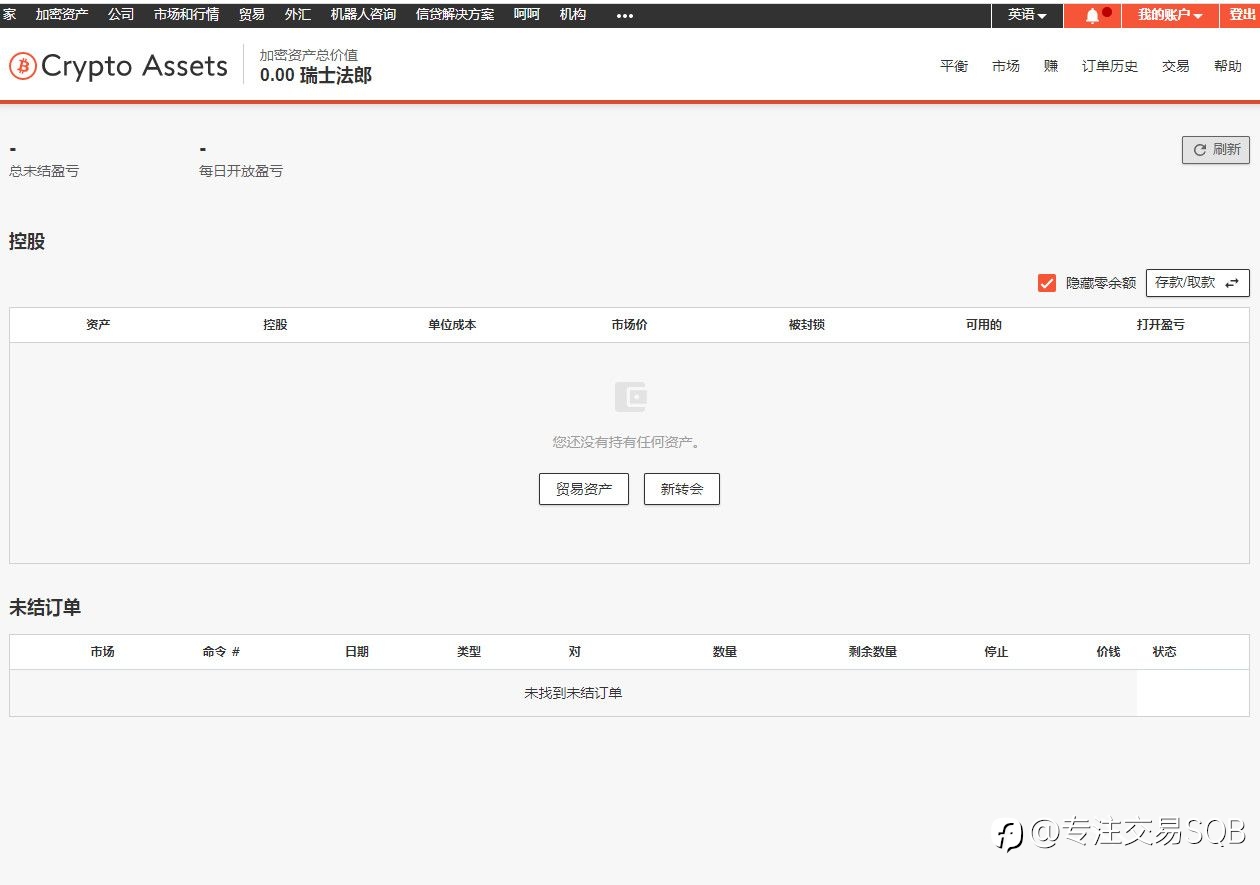This screenshot has height=885, width=1260.
Task: Click the 类型 column header
Action: coord(469,652)
